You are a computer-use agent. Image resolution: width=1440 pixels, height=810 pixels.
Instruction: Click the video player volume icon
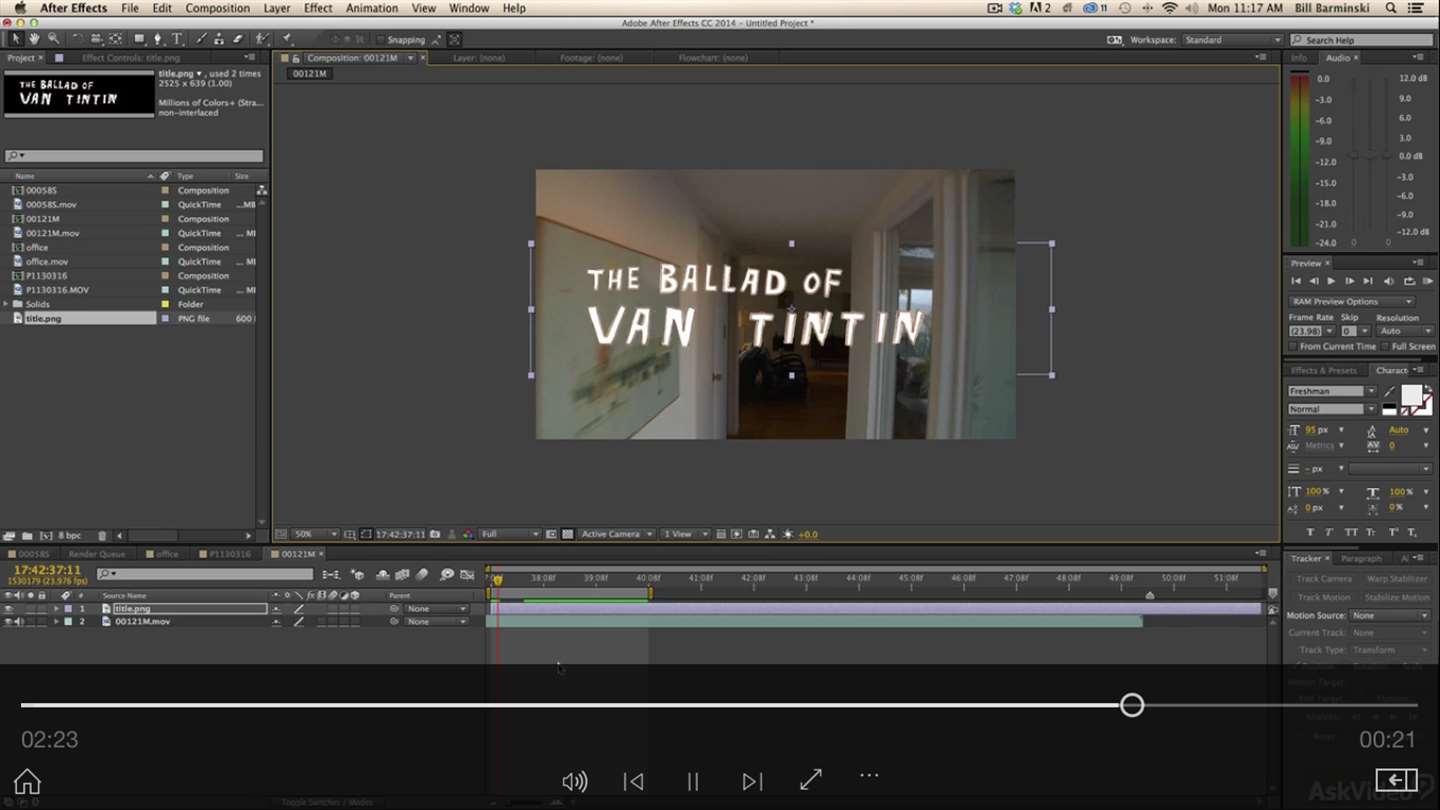click(x=575, y=781)
